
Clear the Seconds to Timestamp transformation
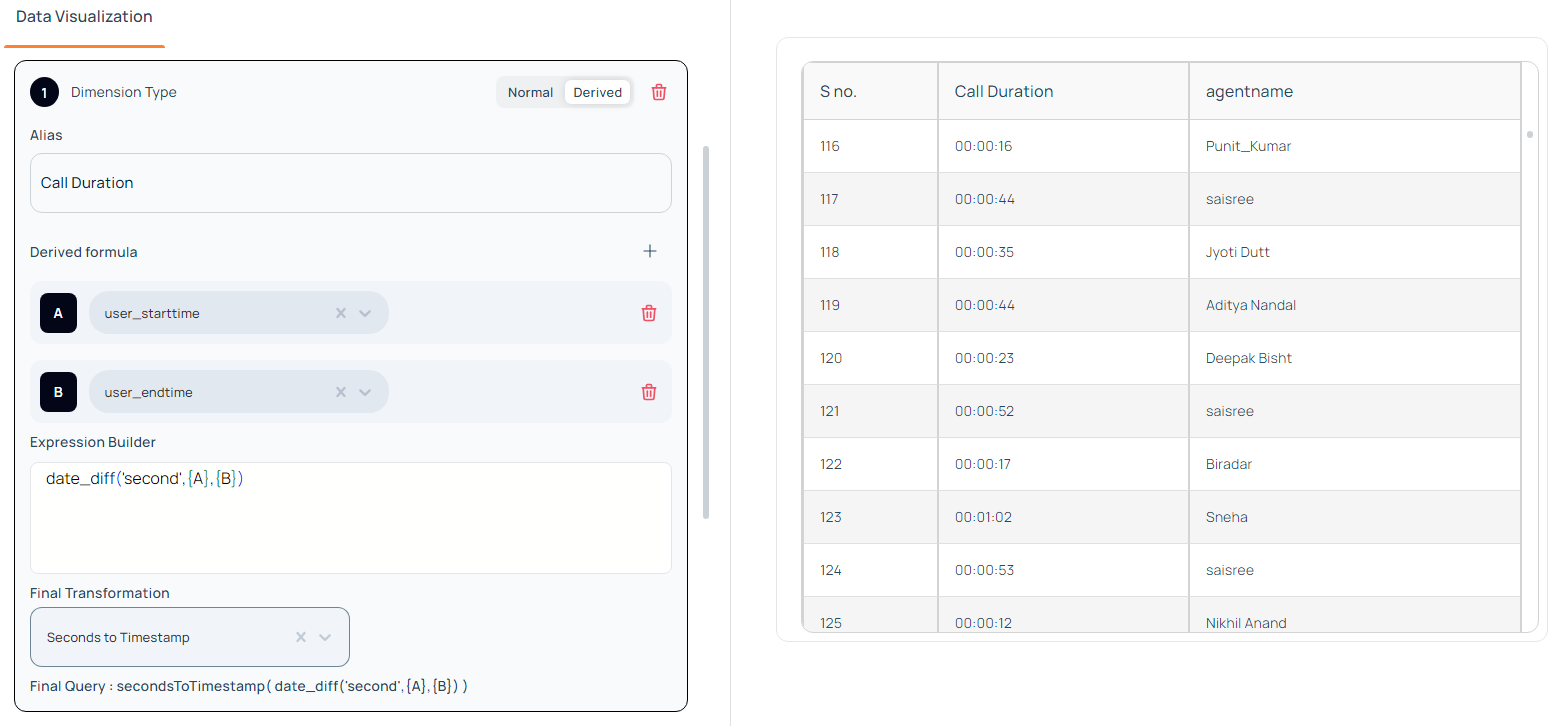pos(301,637)
